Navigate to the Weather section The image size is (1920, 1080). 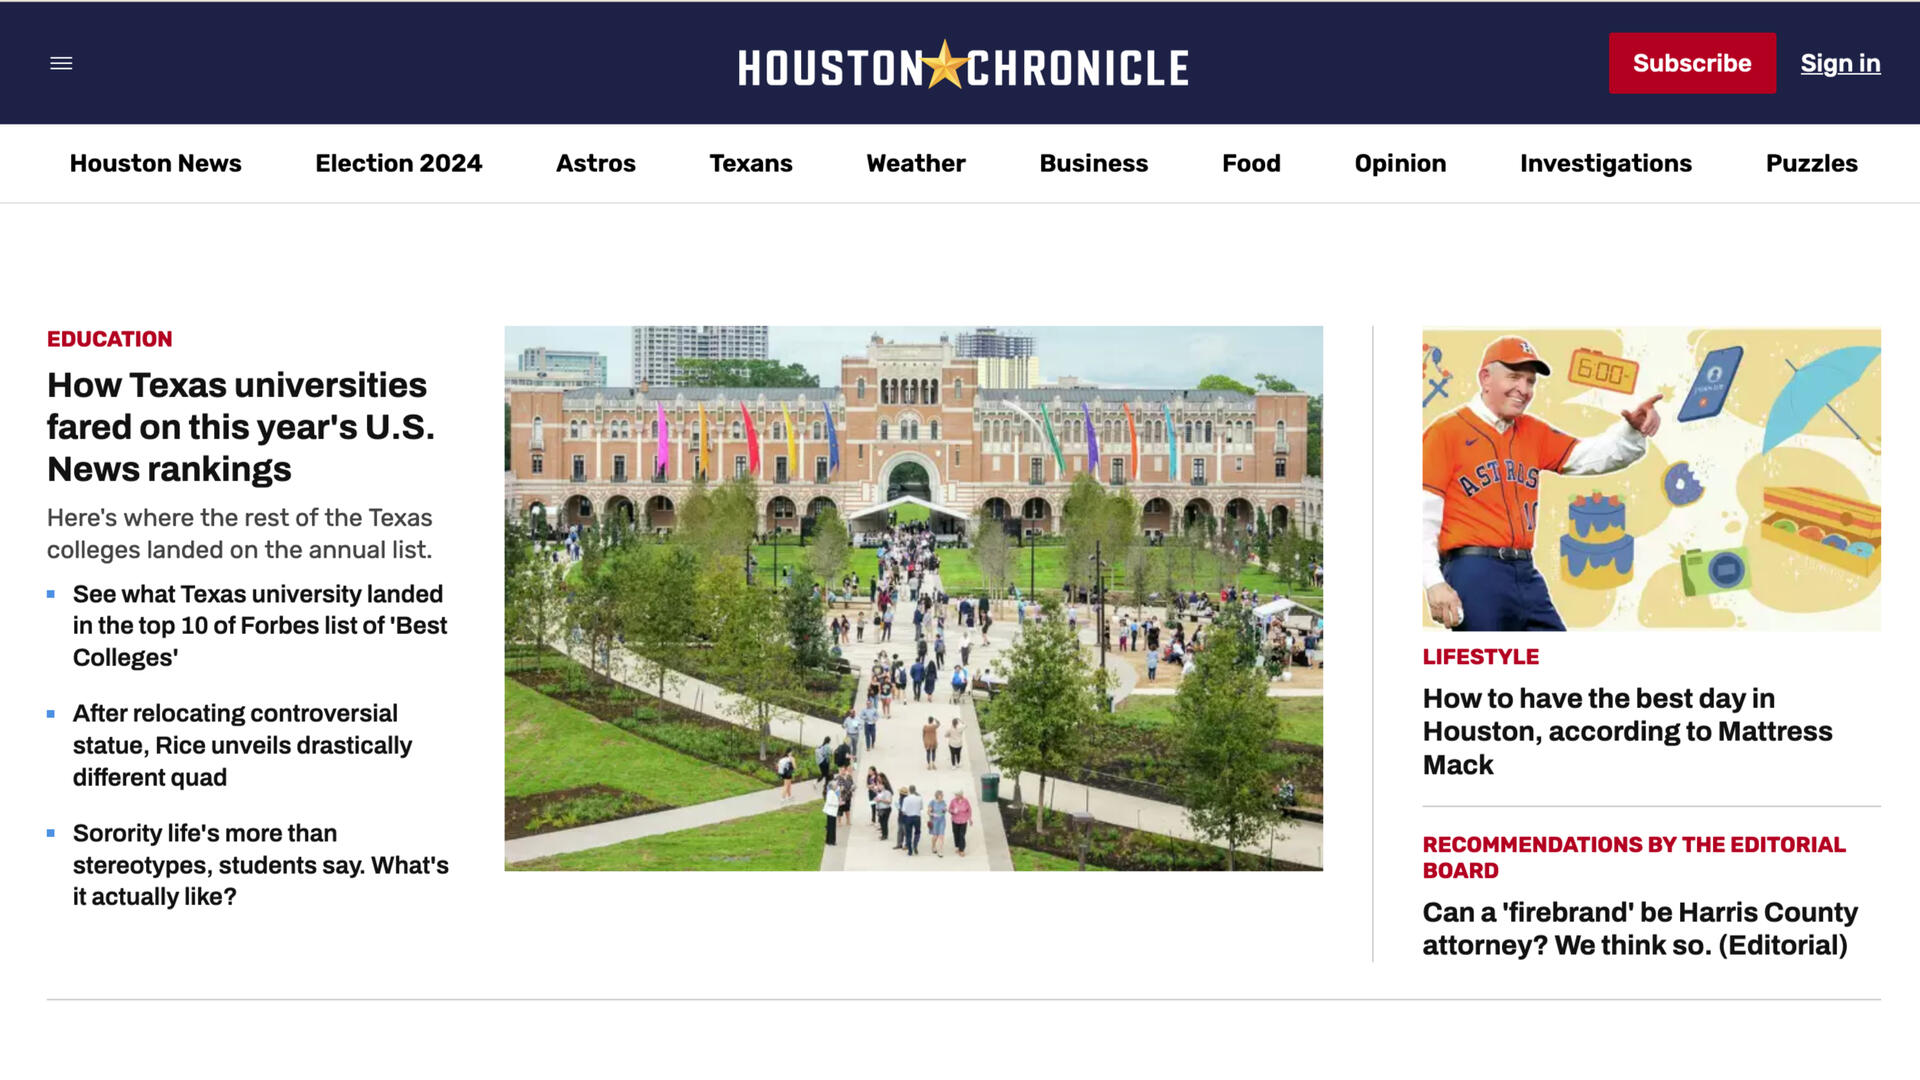(x=915, y=163)
